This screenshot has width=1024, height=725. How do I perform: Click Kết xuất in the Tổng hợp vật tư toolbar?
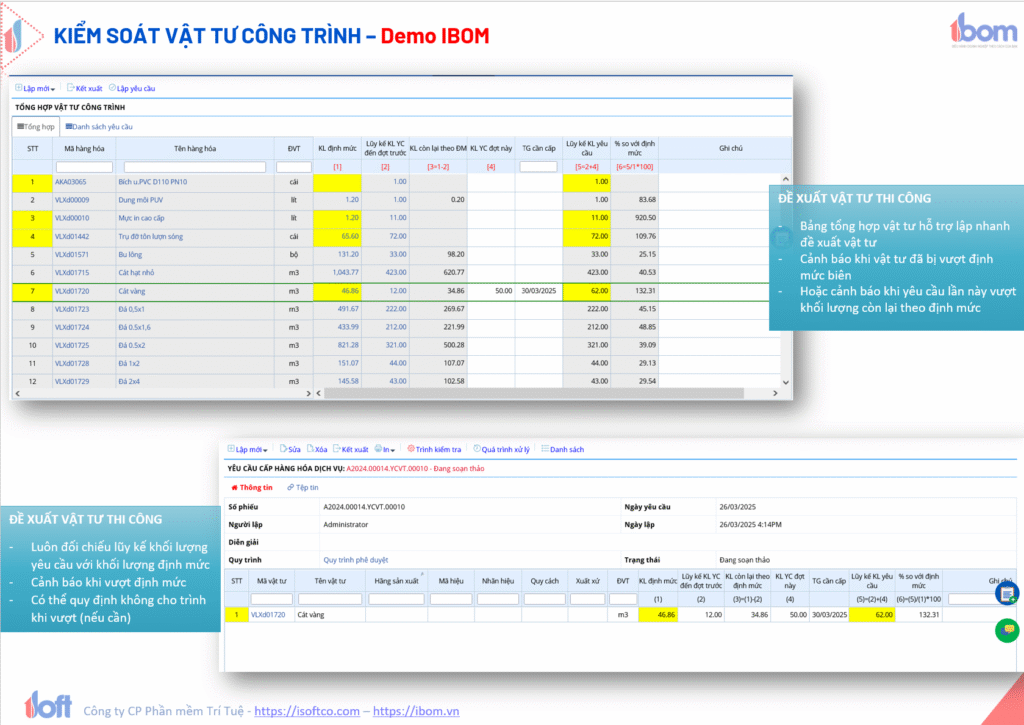(x=84, y=89)
